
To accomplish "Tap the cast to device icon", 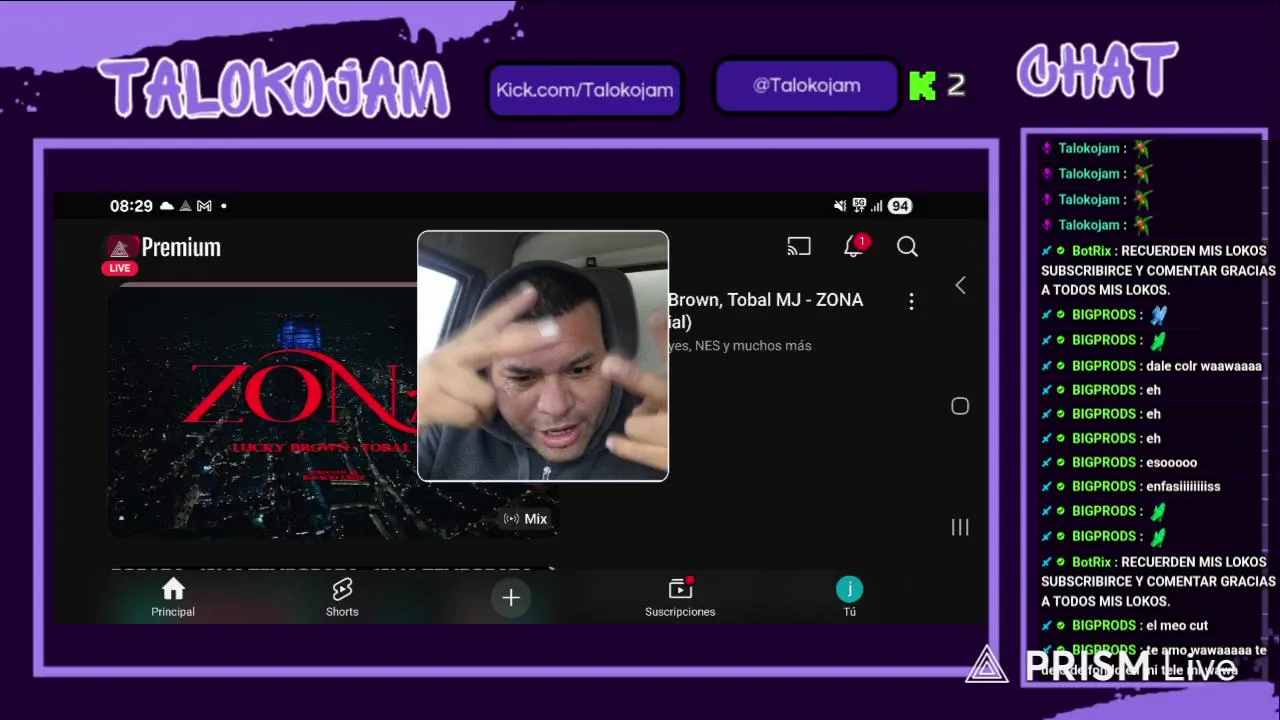I will click(799, 247).
